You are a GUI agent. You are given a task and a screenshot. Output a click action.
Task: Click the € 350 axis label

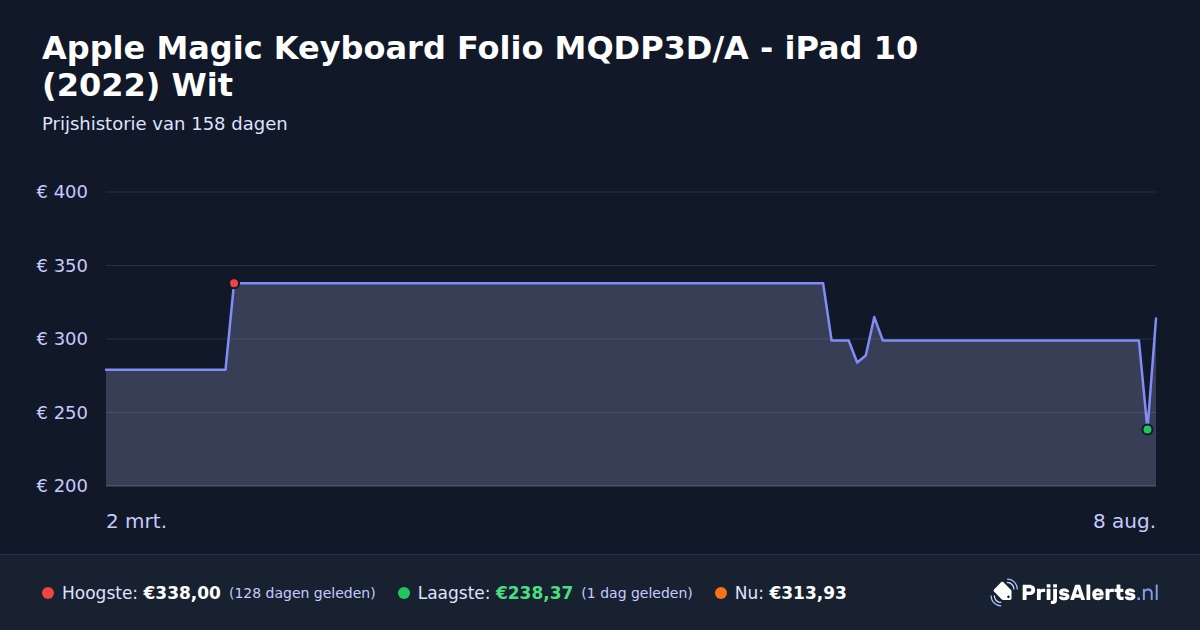pyautogui.click(x=63, y=266)
